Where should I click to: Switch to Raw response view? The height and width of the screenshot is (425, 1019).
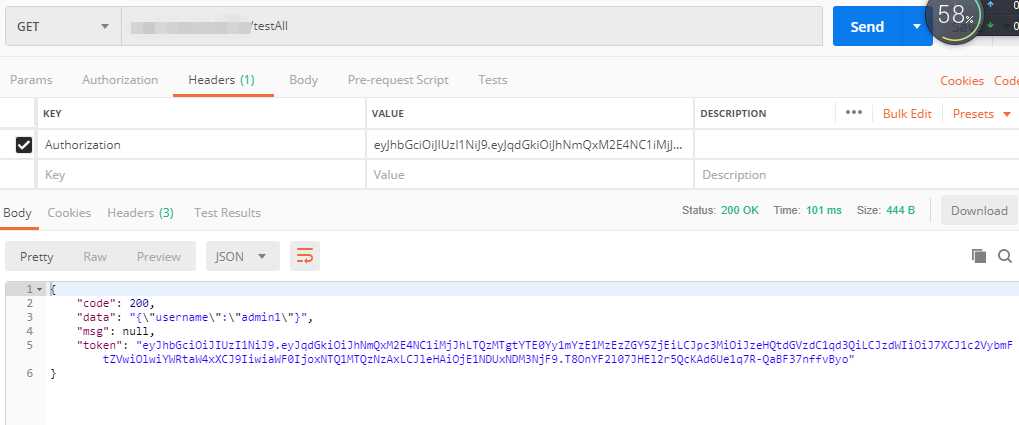pyautogui.click(x=95, y=257)
